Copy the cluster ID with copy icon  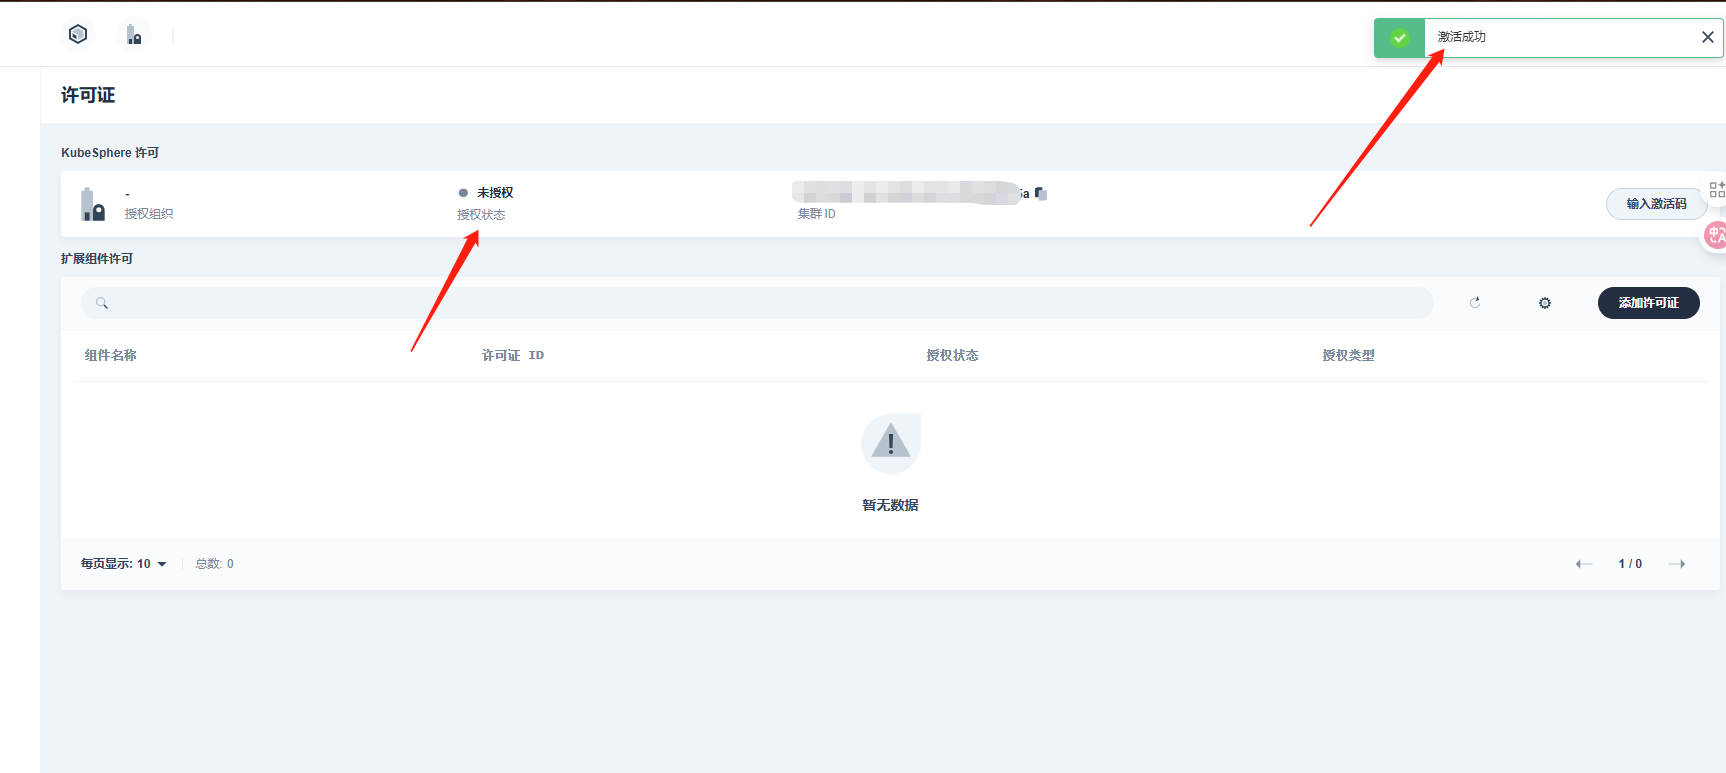click(x=1041, y=194)
